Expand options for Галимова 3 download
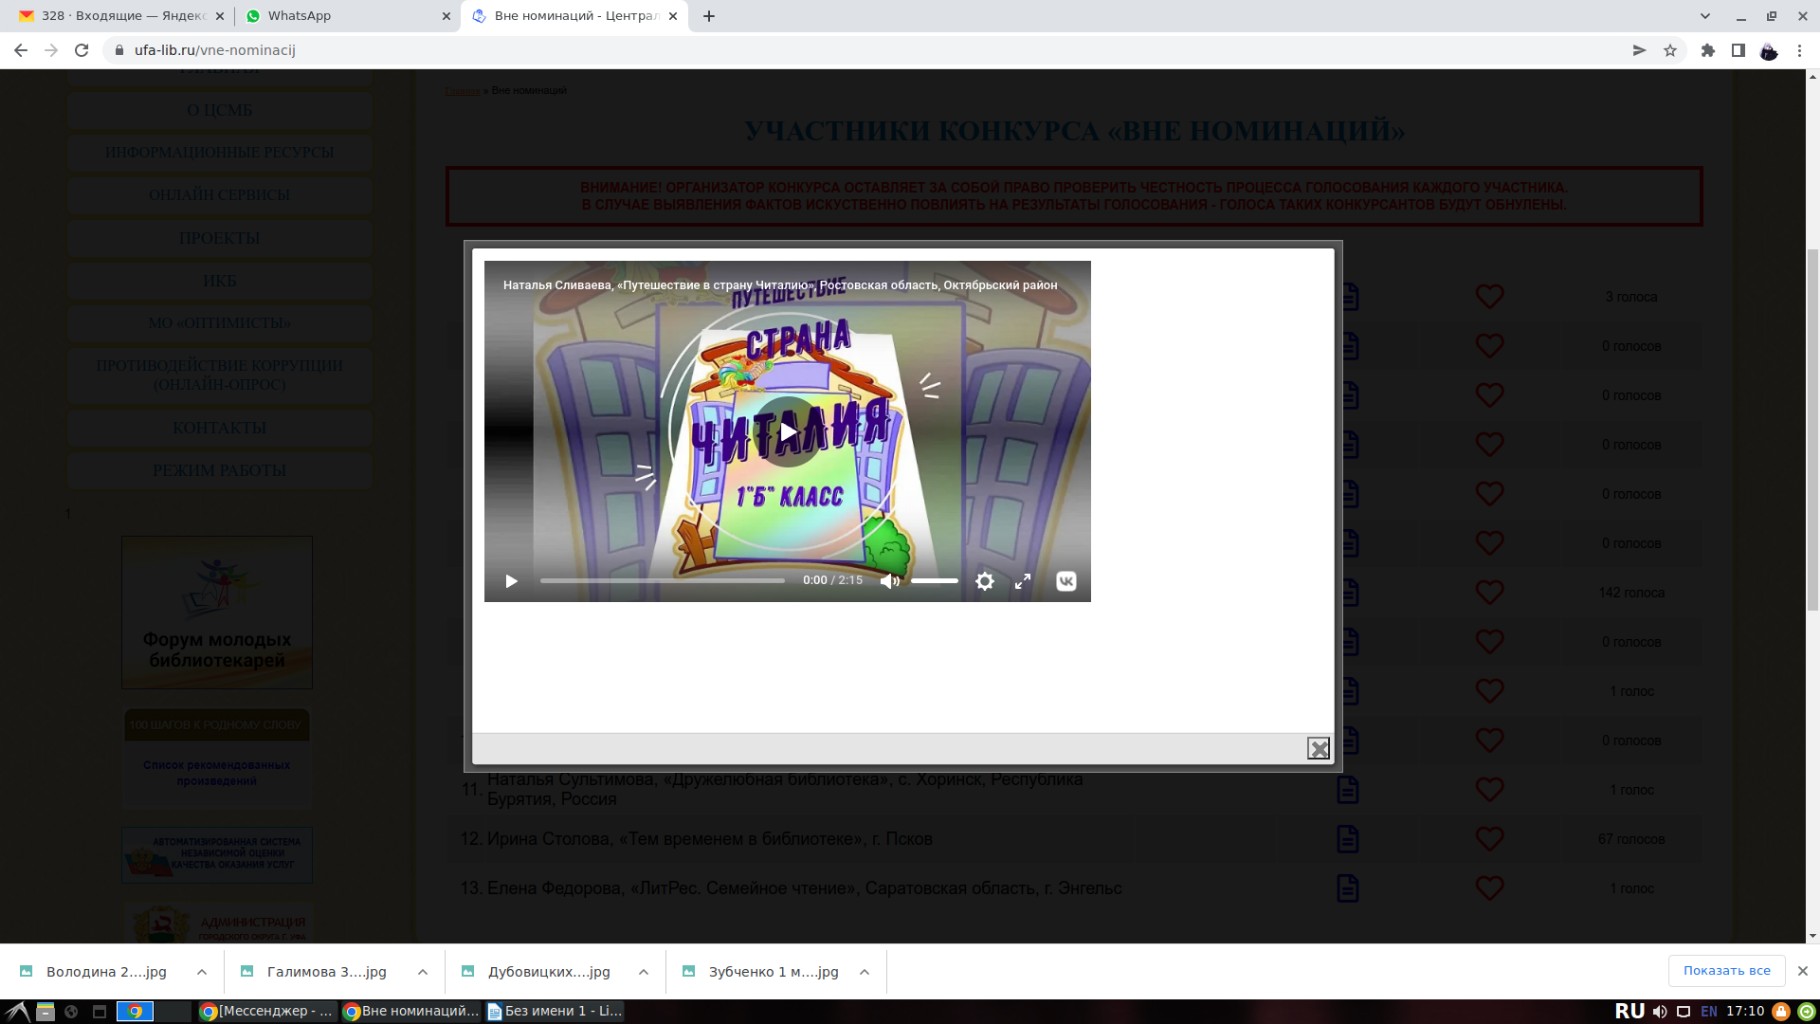This screenshot has height=1024, width=1820. 423,972
